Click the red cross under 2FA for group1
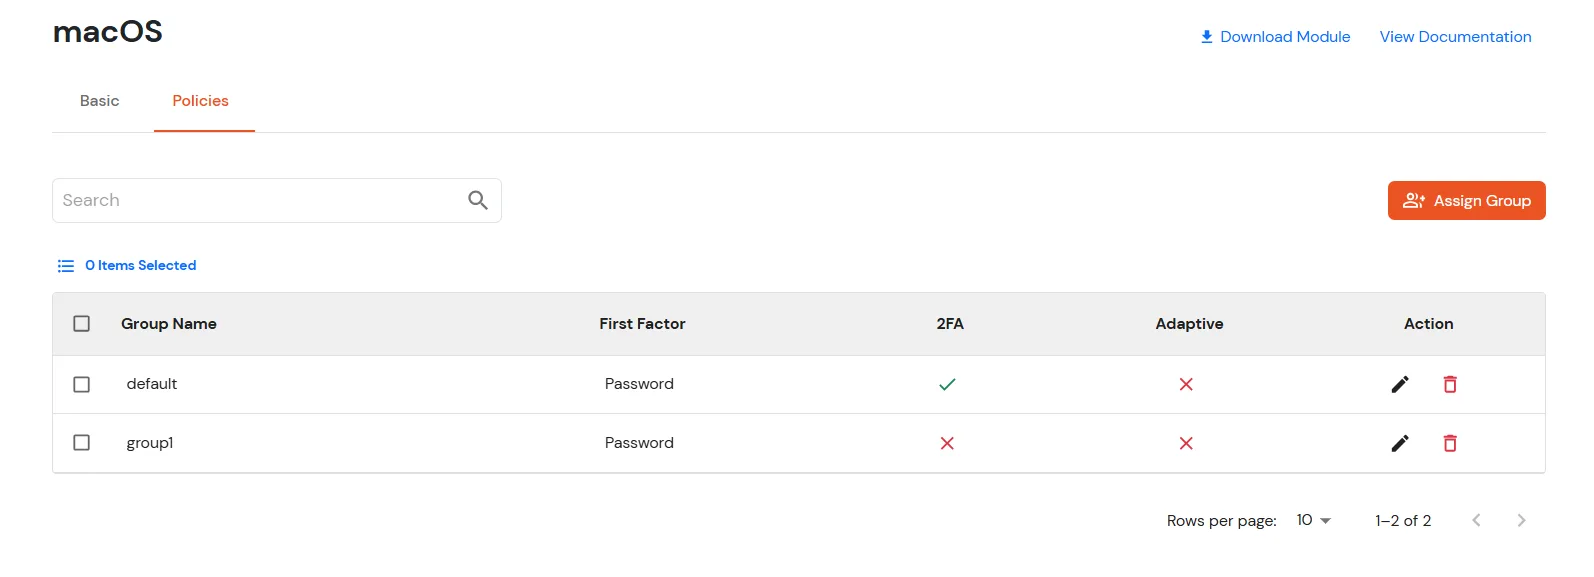1594x577 pixels. click(947, 443)
